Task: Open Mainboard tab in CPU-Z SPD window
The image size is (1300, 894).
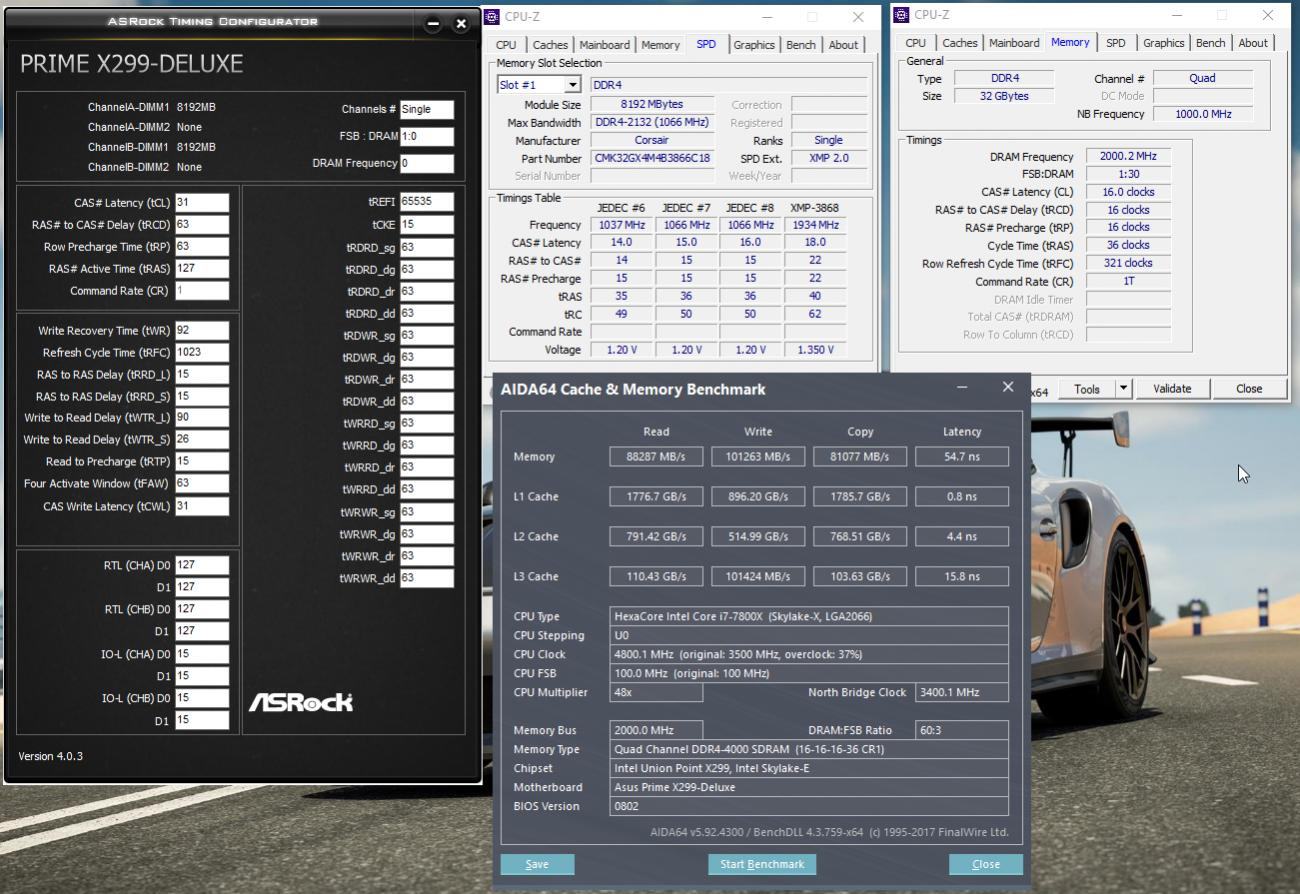Action: 605,45
